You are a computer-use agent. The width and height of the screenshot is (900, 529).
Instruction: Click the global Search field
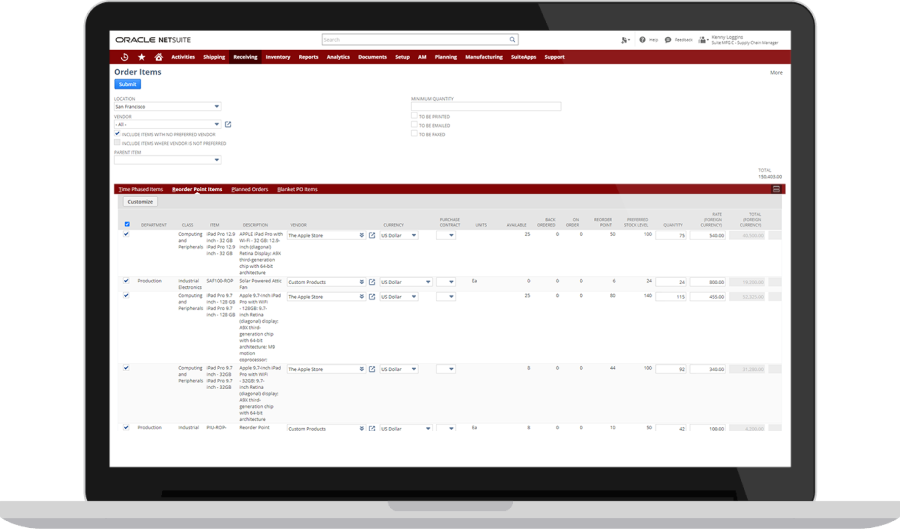click(420, 40)
